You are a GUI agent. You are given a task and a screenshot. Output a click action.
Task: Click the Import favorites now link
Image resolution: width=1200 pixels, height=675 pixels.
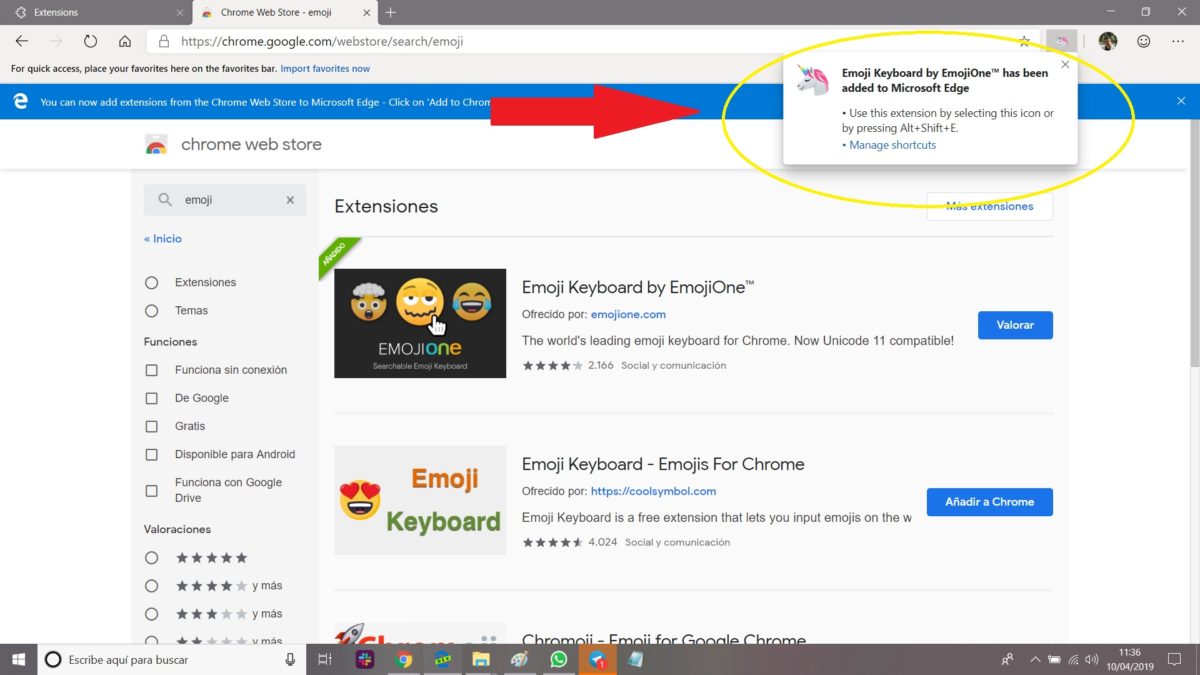point(325,69)
